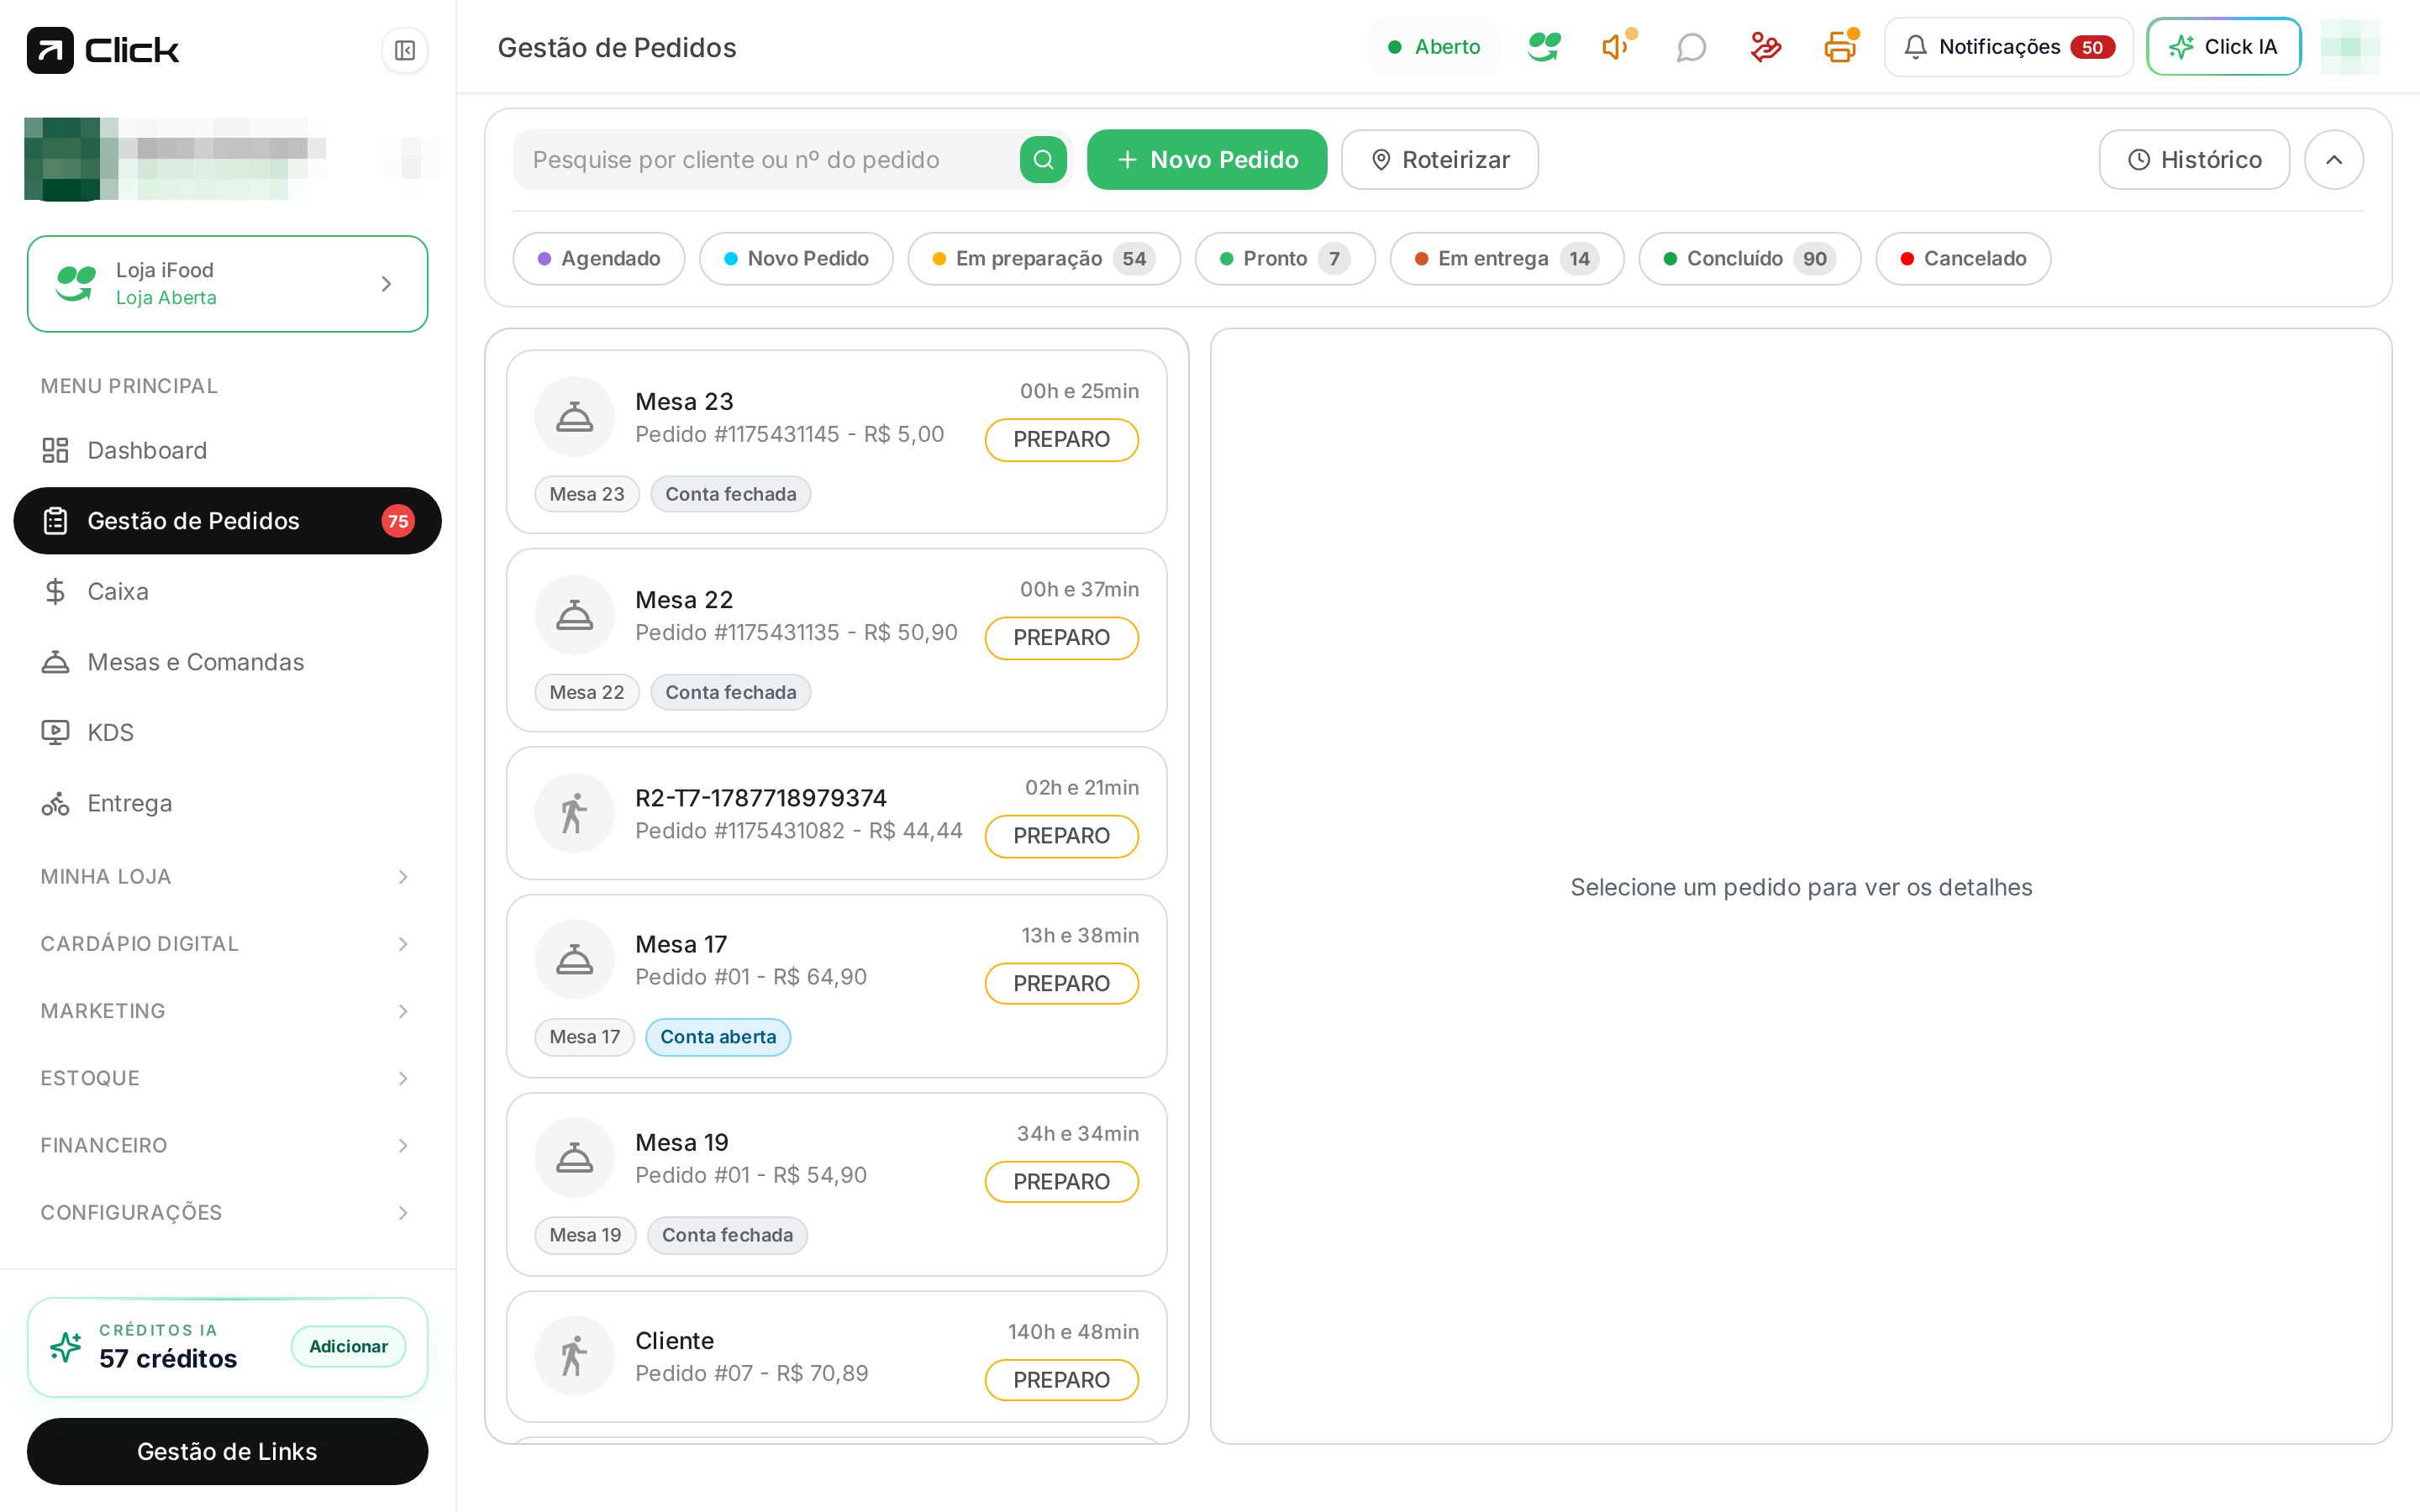
Task: Click the sparkle icon in Créditos IA card
Action: pos(66,1347)
